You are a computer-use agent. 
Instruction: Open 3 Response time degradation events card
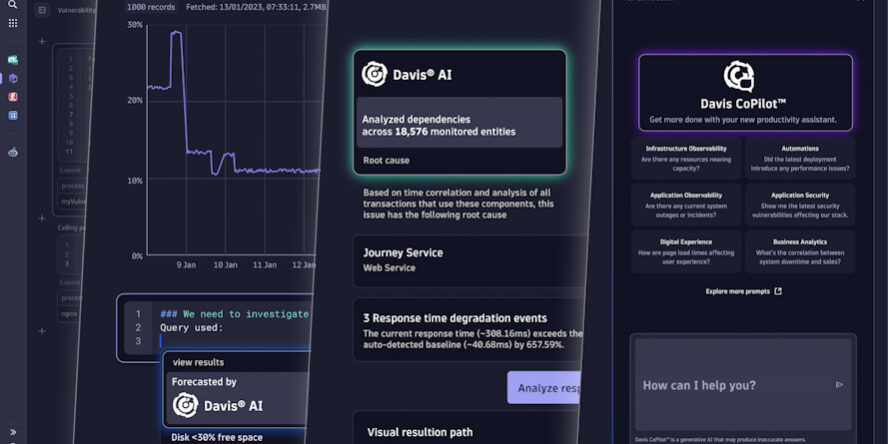(469, 330)
